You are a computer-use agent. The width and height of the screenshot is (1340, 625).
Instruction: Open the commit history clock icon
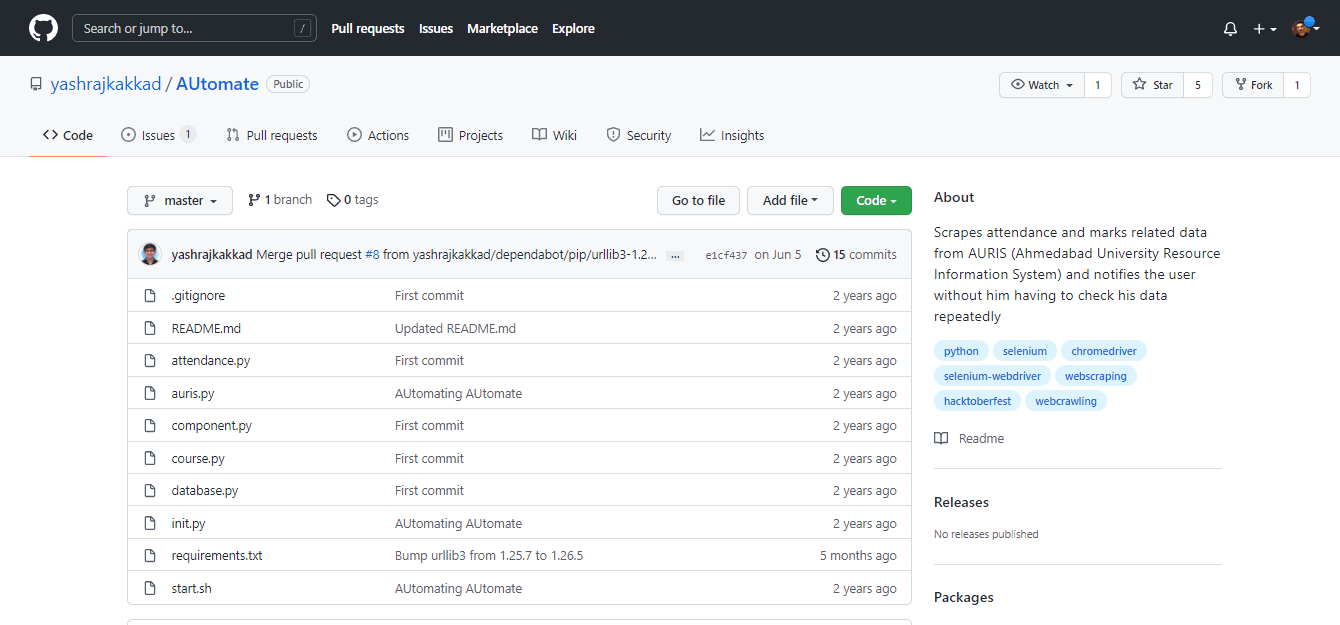coord(822,255)
